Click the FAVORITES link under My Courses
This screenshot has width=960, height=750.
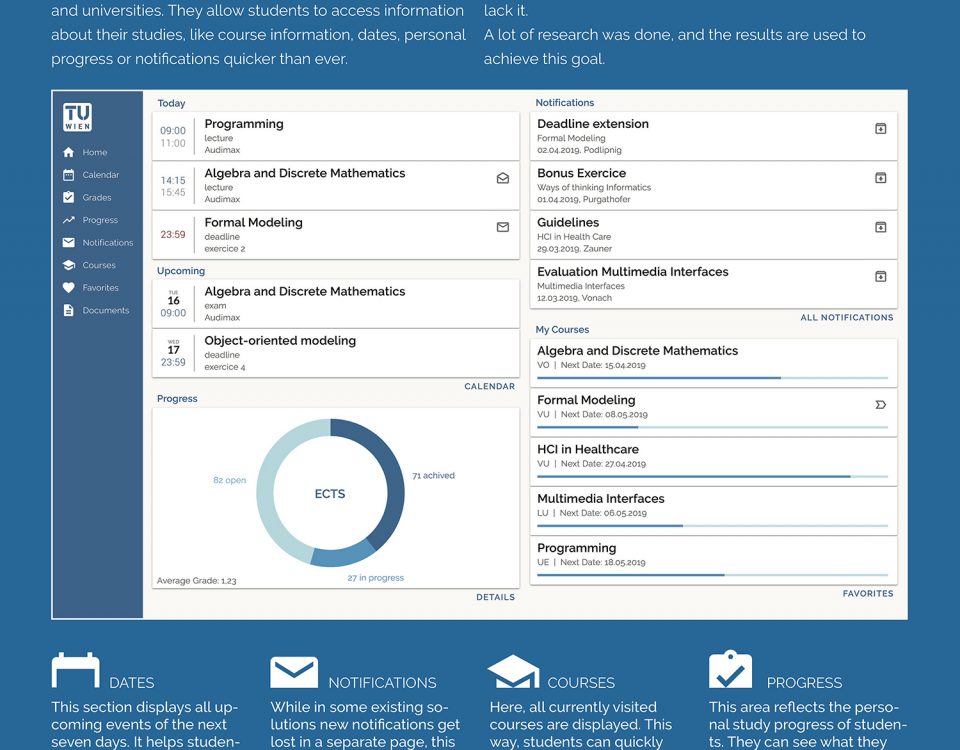[x=867, y=593]
